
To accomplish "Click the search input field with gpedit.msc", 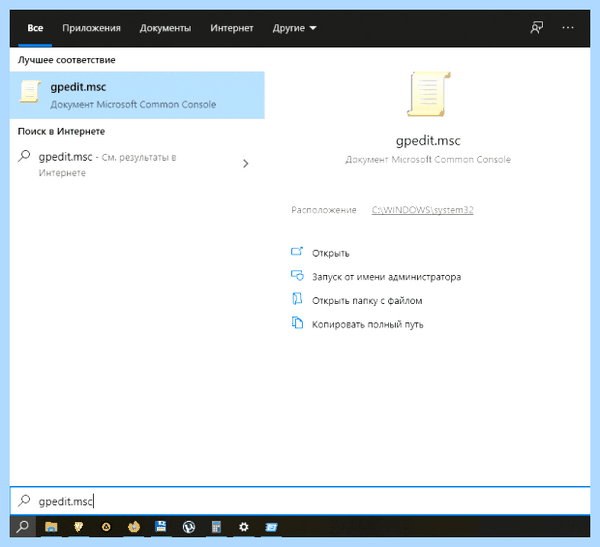I will (x=300, y=501).
